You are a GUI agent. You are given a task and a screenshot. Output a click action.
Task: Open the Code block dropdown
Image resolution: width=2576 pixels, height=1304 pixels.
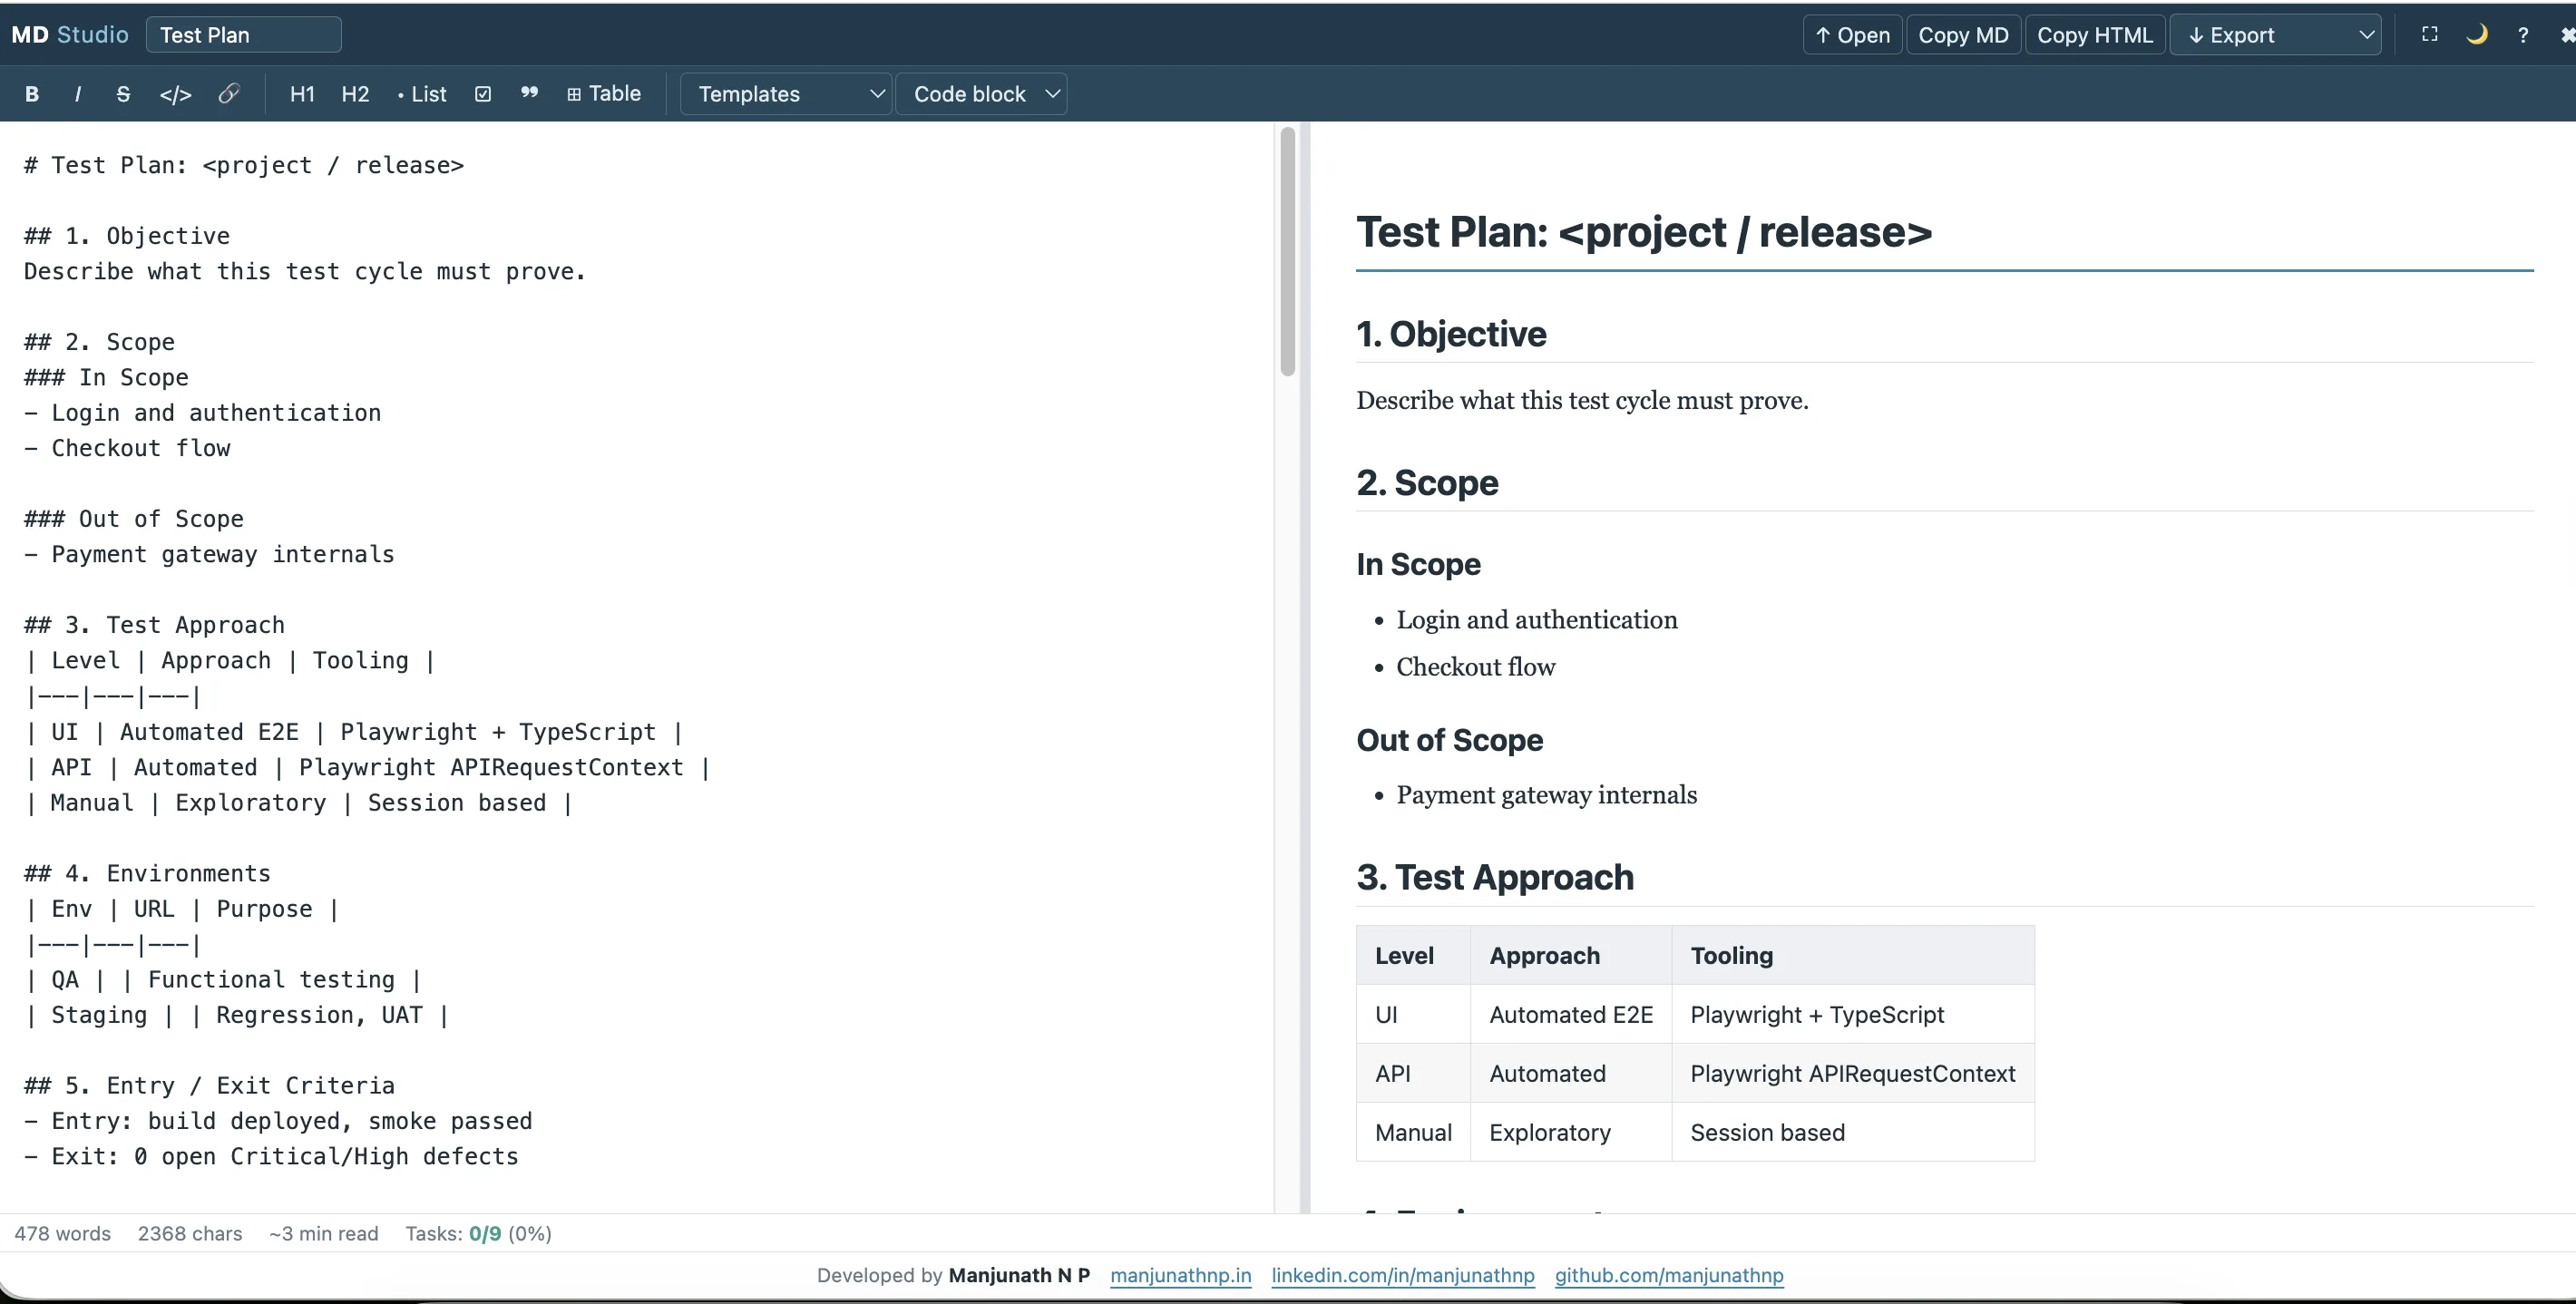tap(981, 94)
